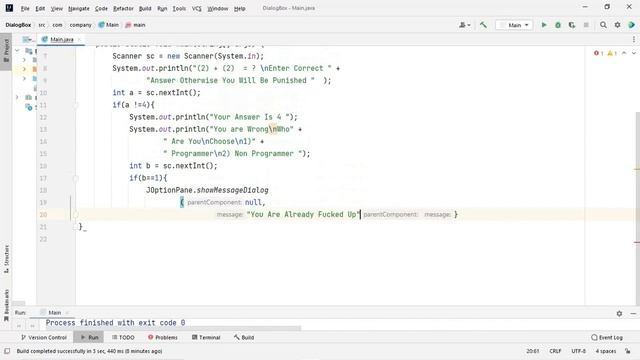
Task: Run the Main configuration with the green play icon
Action: click(544, 25)
